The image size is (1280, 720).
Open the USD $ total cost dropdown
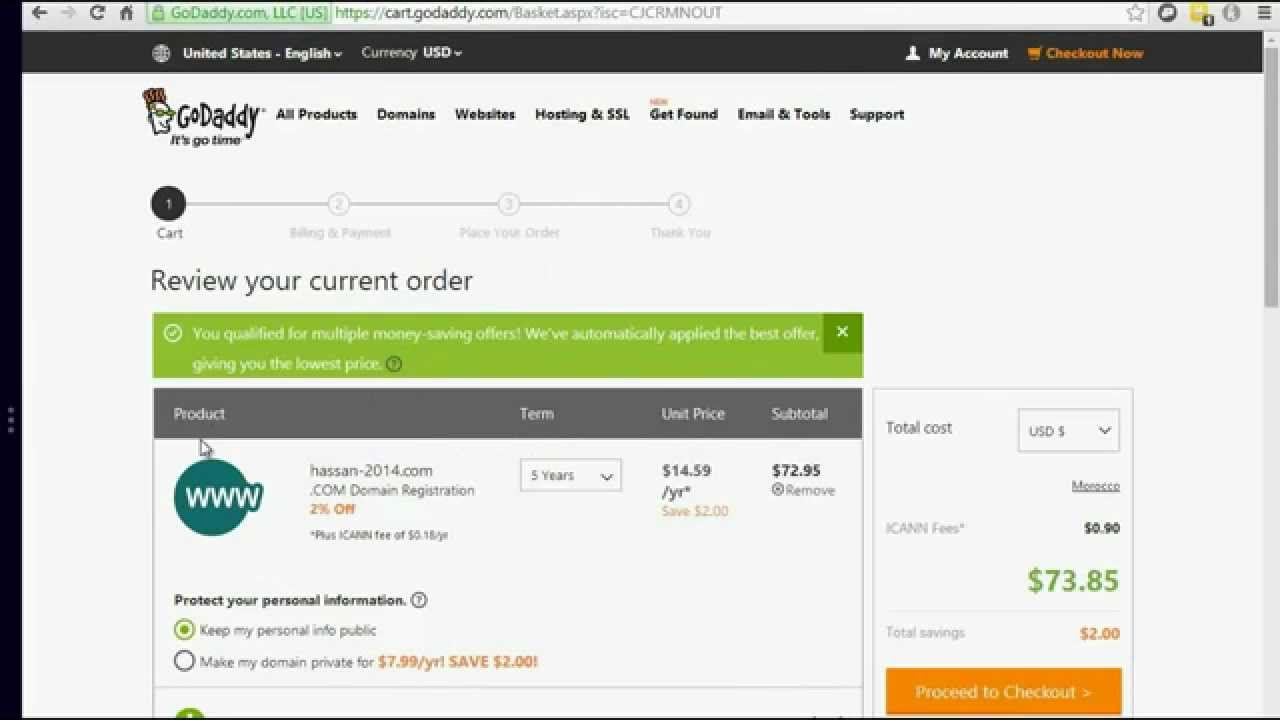[x=1069, y=430]
